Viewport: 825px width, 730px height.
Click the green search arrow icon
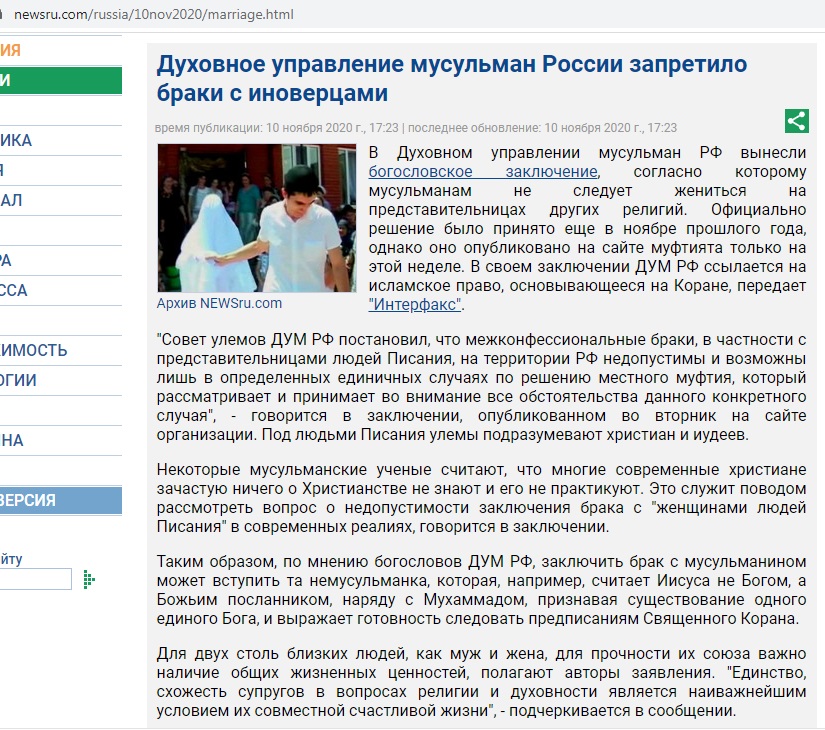(x=89, y=579)
